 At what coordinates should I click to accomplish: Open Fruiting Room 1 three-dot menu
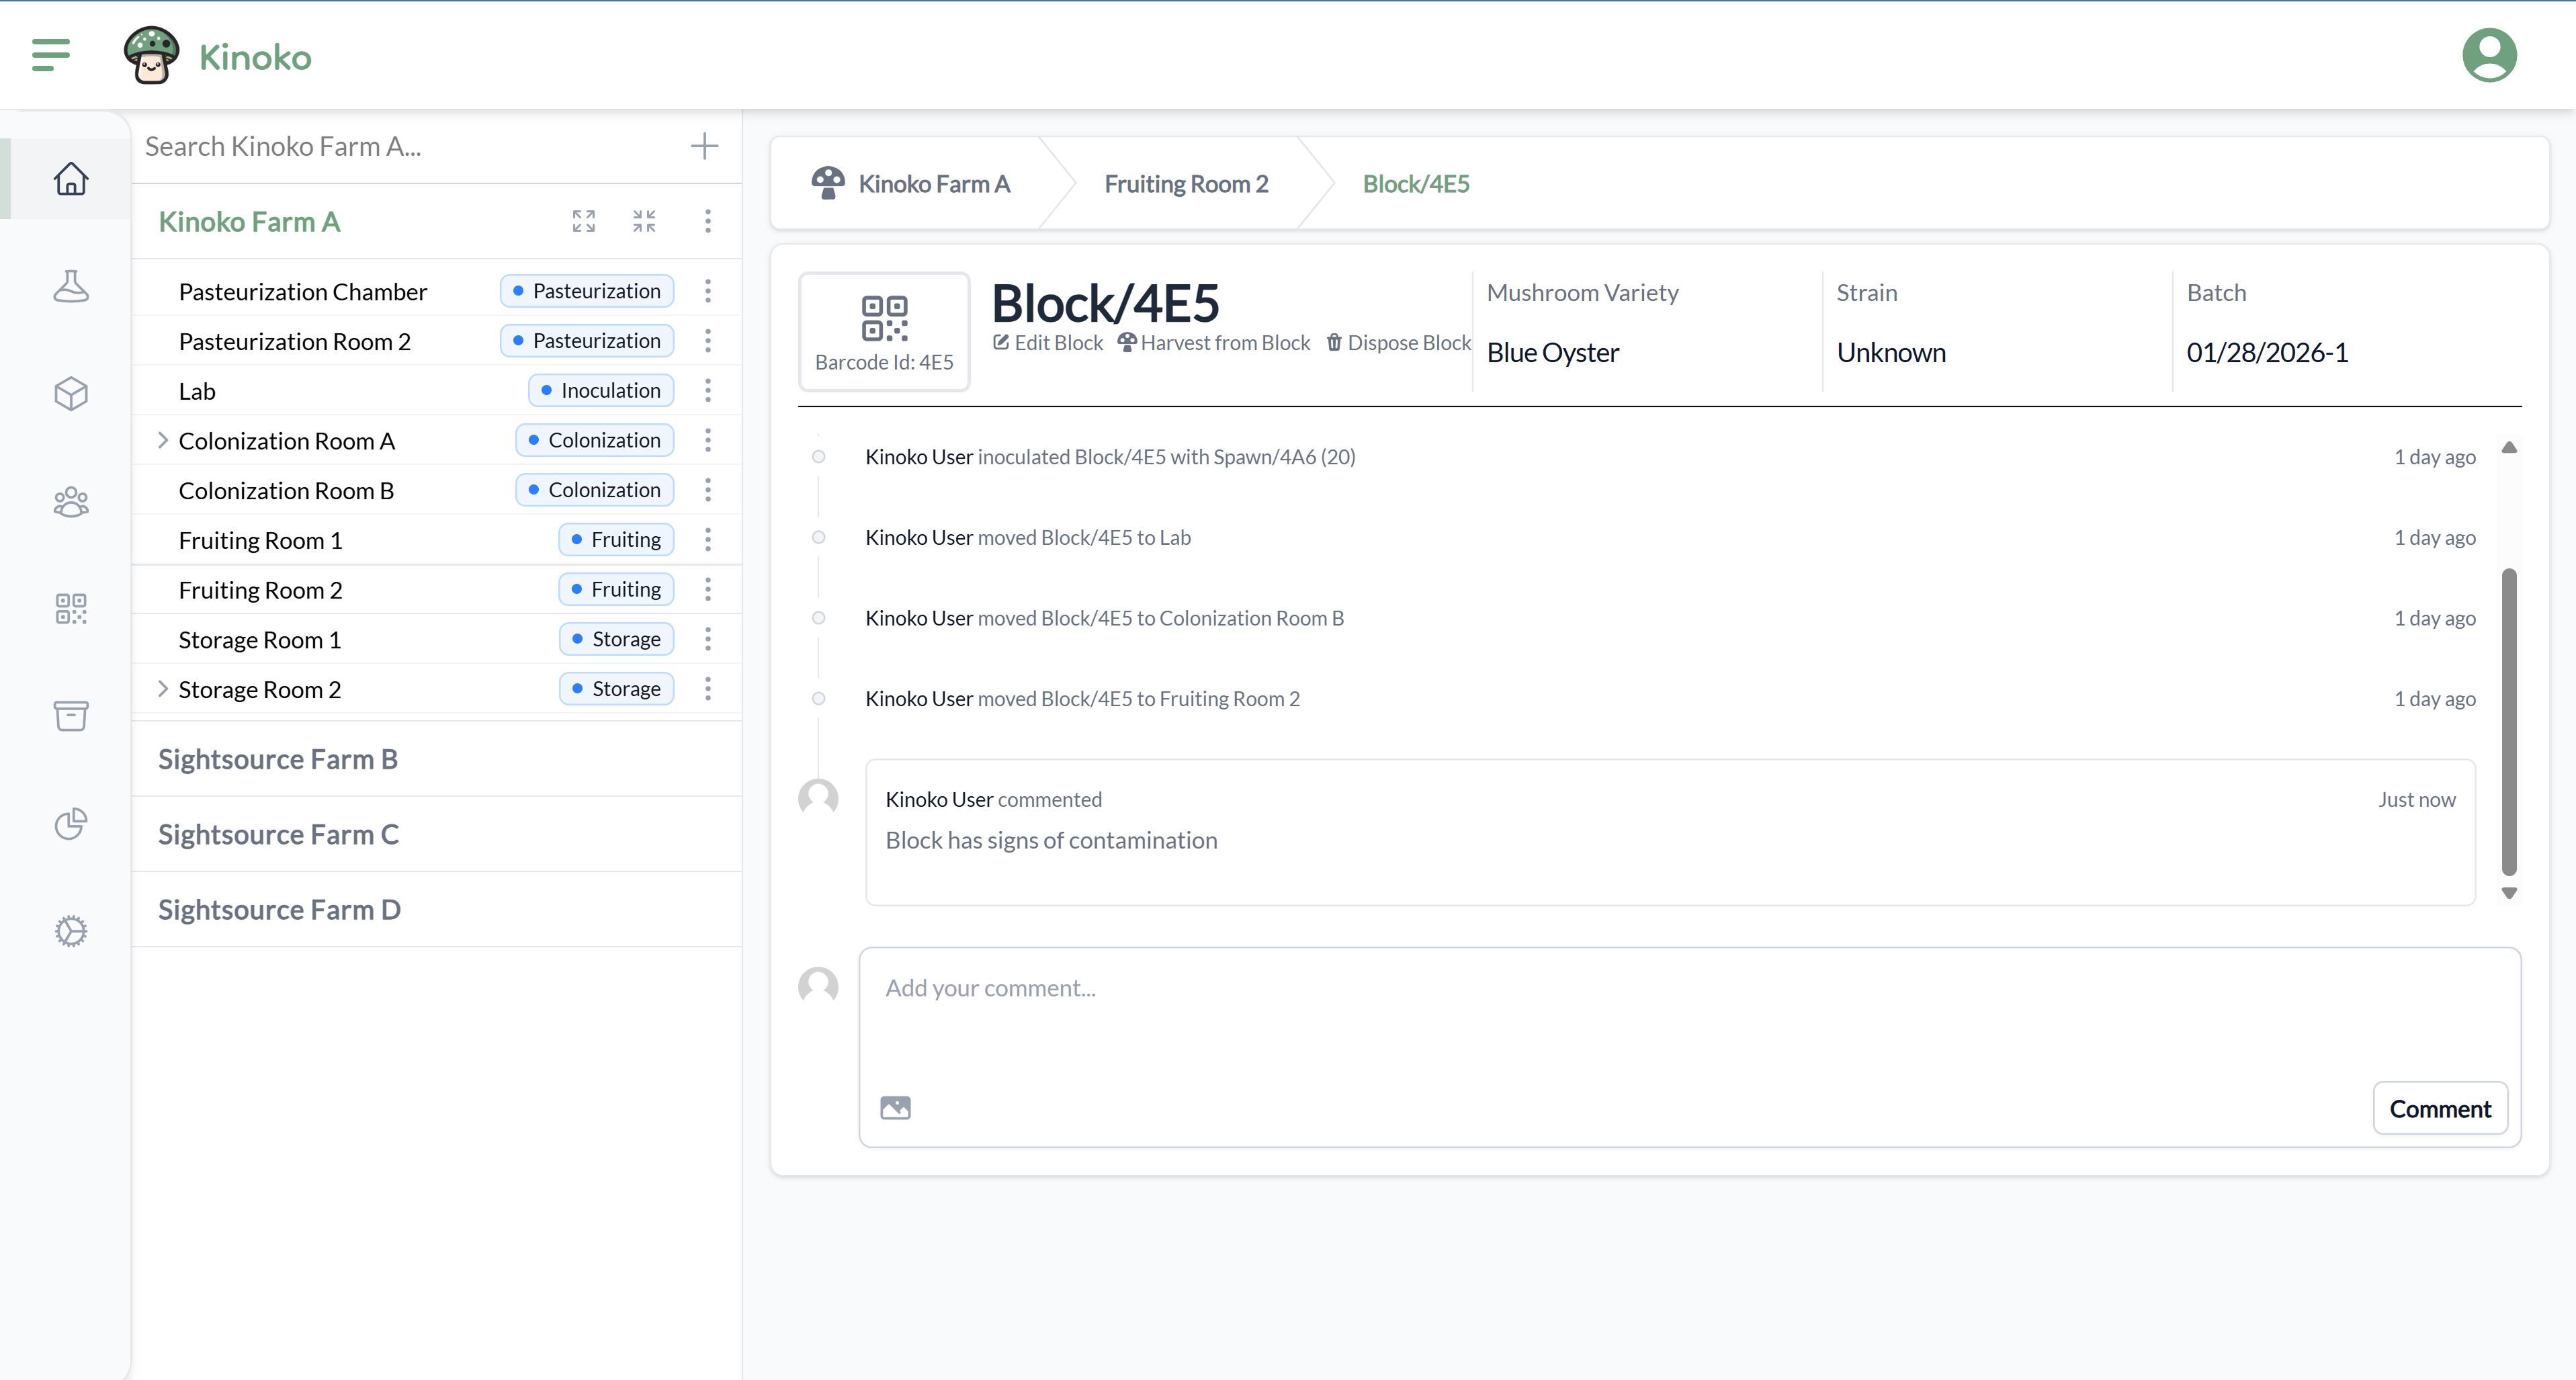pyautogui.click(x=708, y=540)
